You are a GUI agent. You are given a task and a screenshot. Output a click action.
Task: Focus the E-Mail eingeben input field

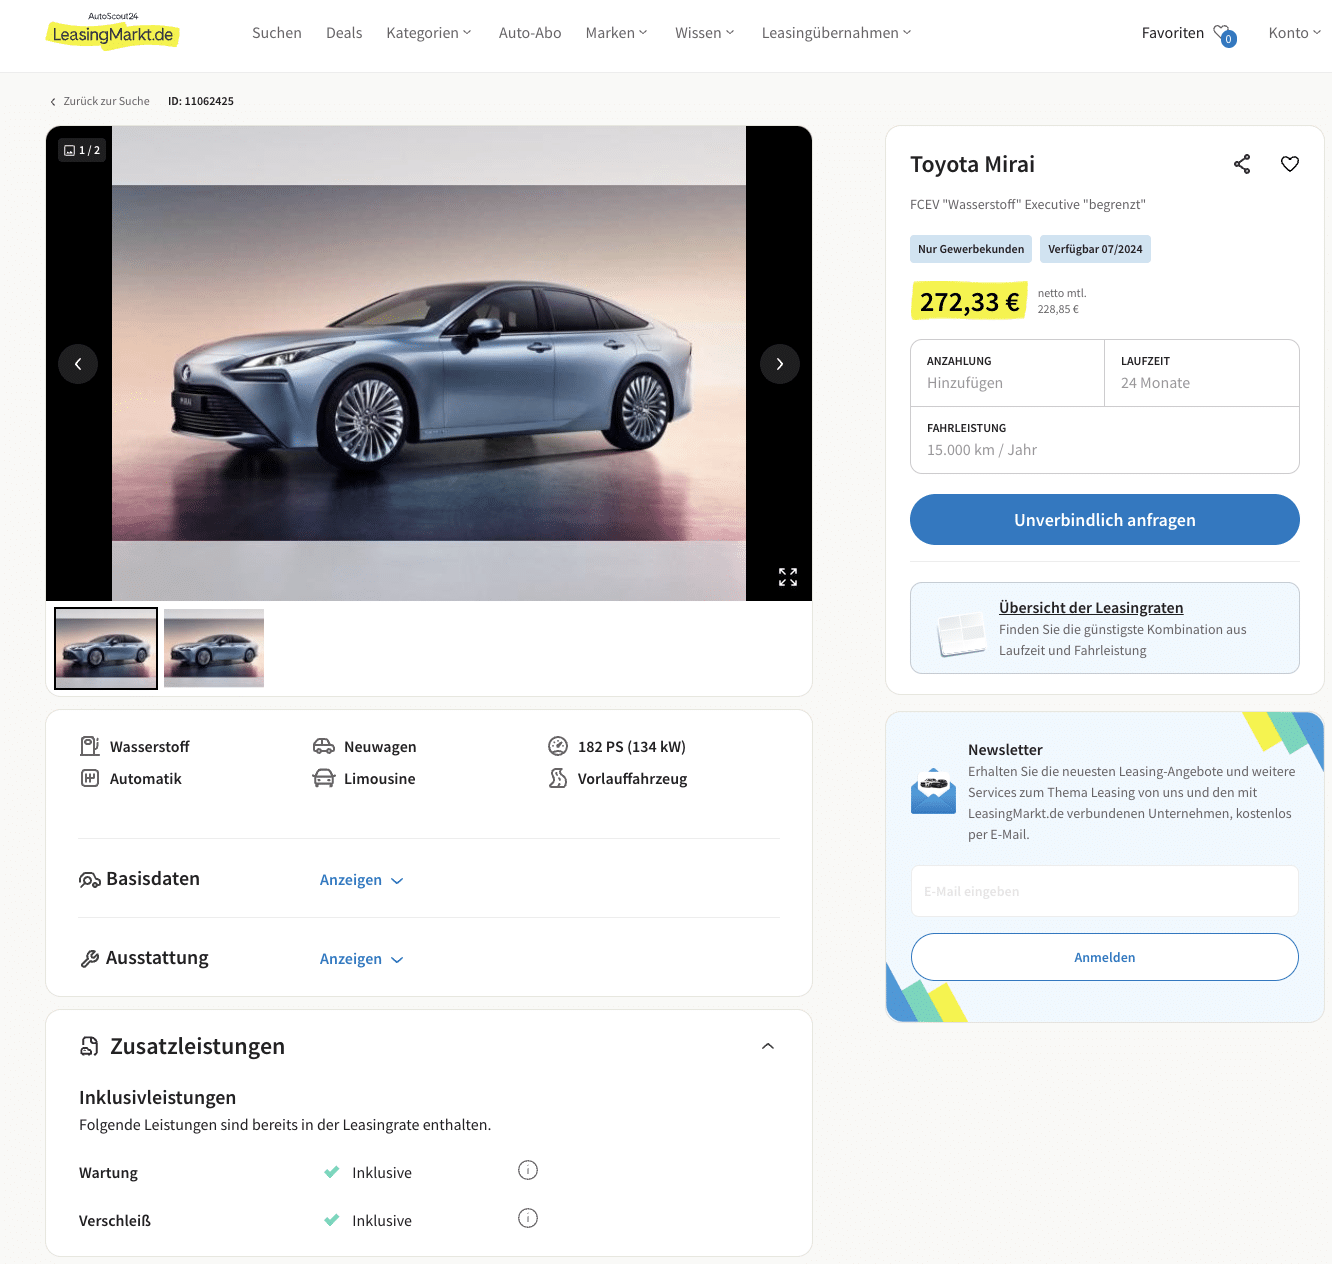click(1105, 891)
